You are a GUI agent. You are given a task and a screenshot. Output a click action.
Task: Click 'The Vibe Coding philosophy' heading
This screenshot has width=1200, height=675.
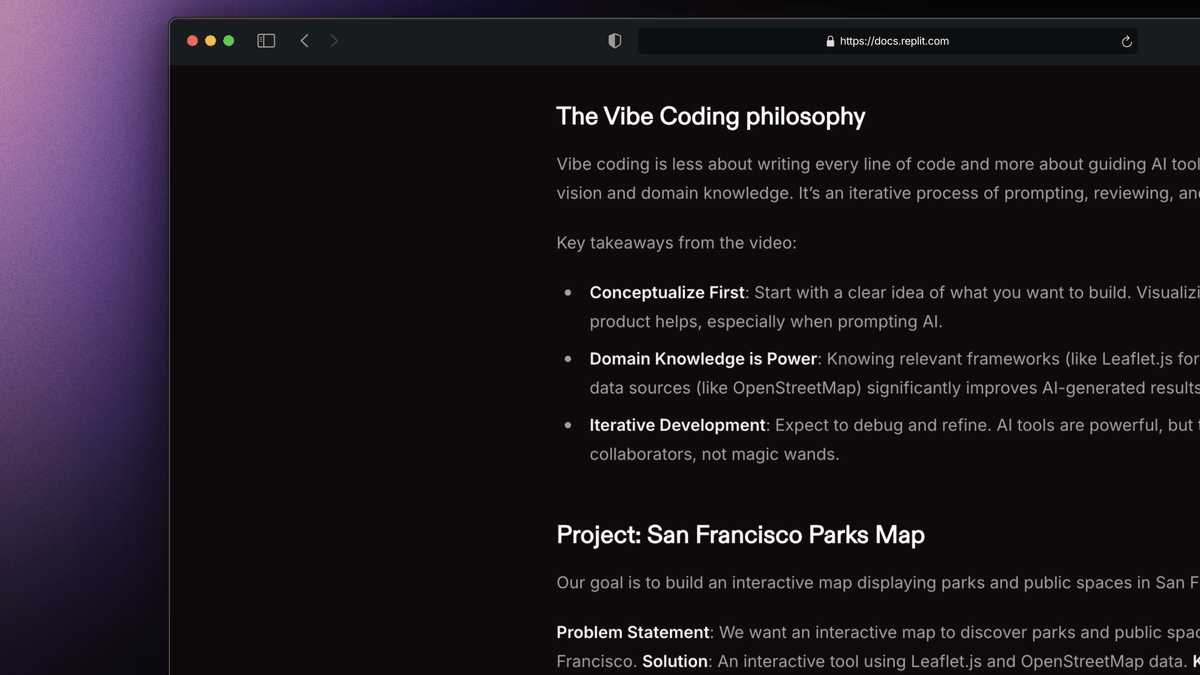pos(711,117)
